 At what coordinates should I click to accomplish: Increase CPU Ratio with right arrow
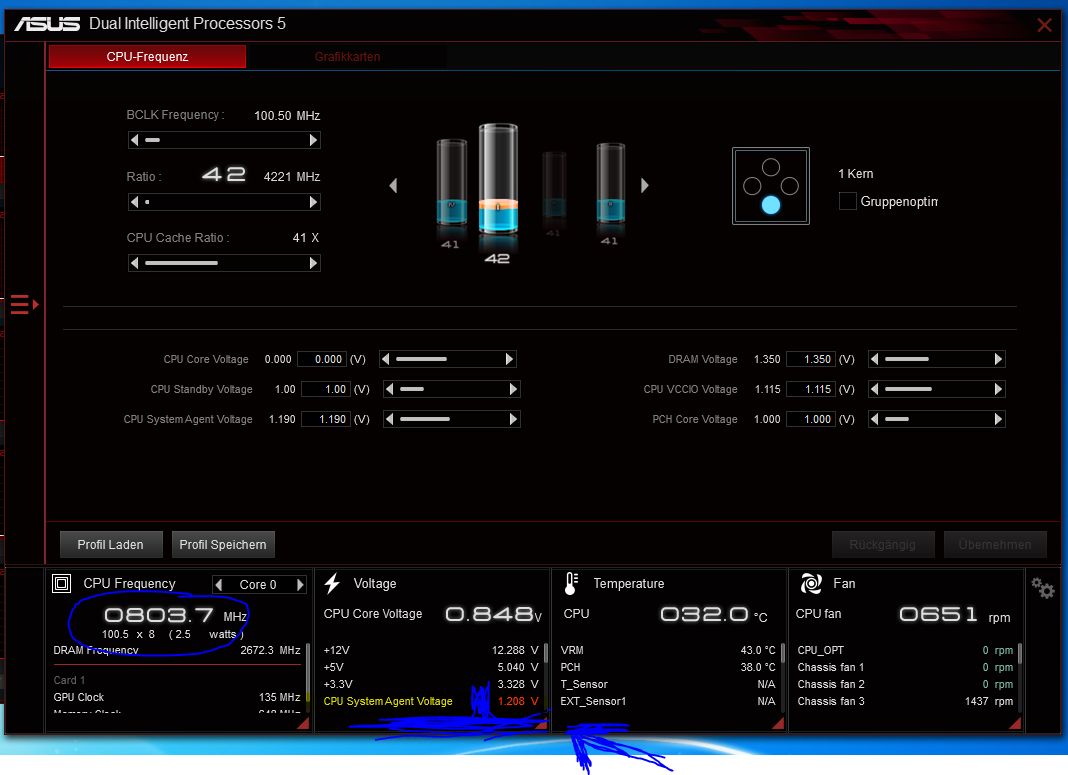click(313, 202)
